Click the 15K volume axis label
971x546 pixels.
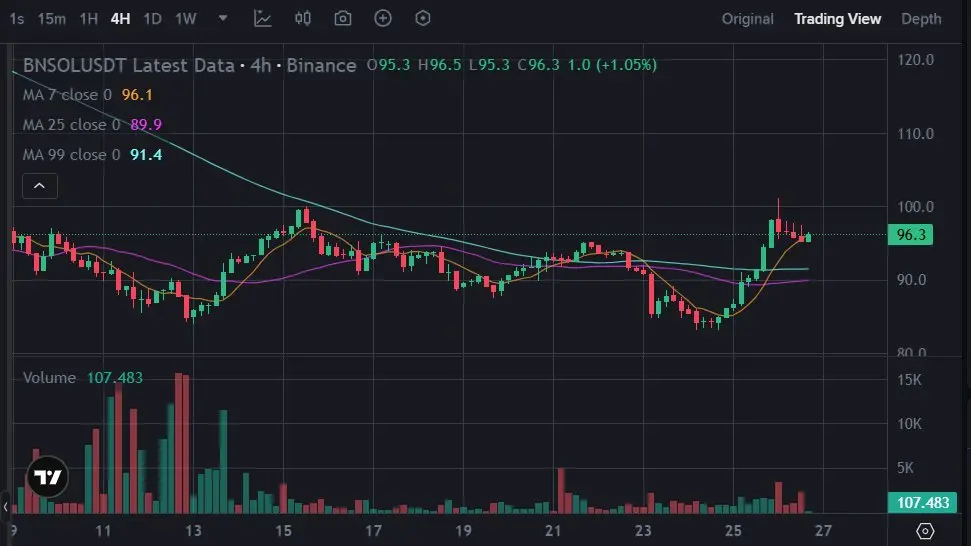pyautogui.click(x=909, y=379)
